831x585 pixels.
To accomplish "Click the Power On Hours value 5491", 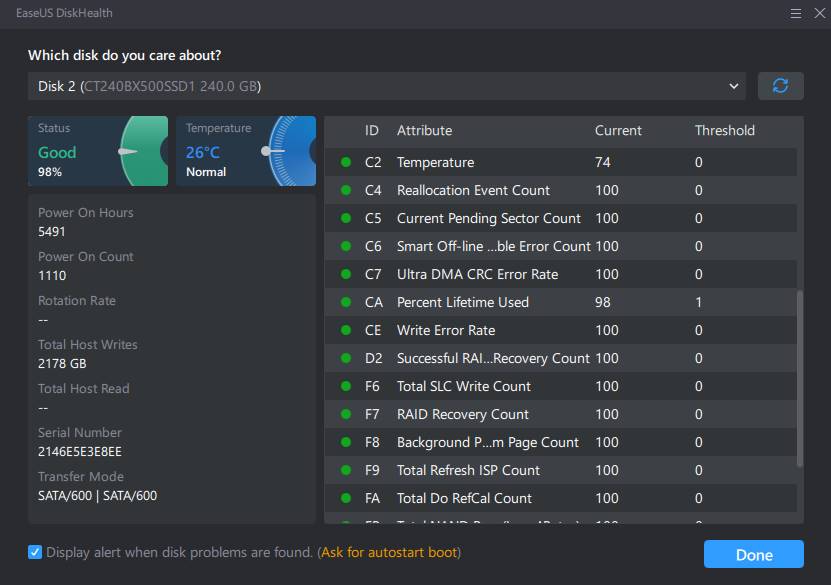I will 51,232.
